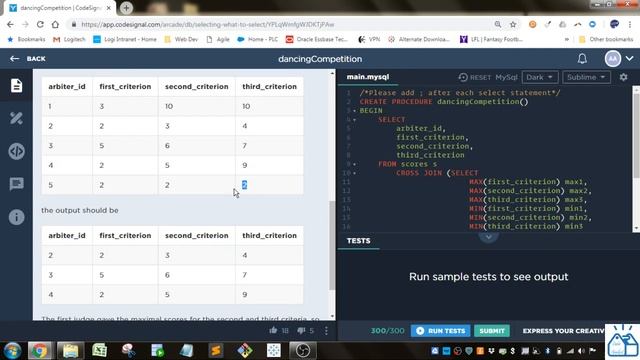This screenshot has height=360, width=640.
Task: Open the user avatar menu
Action: (x=612, y=59)
